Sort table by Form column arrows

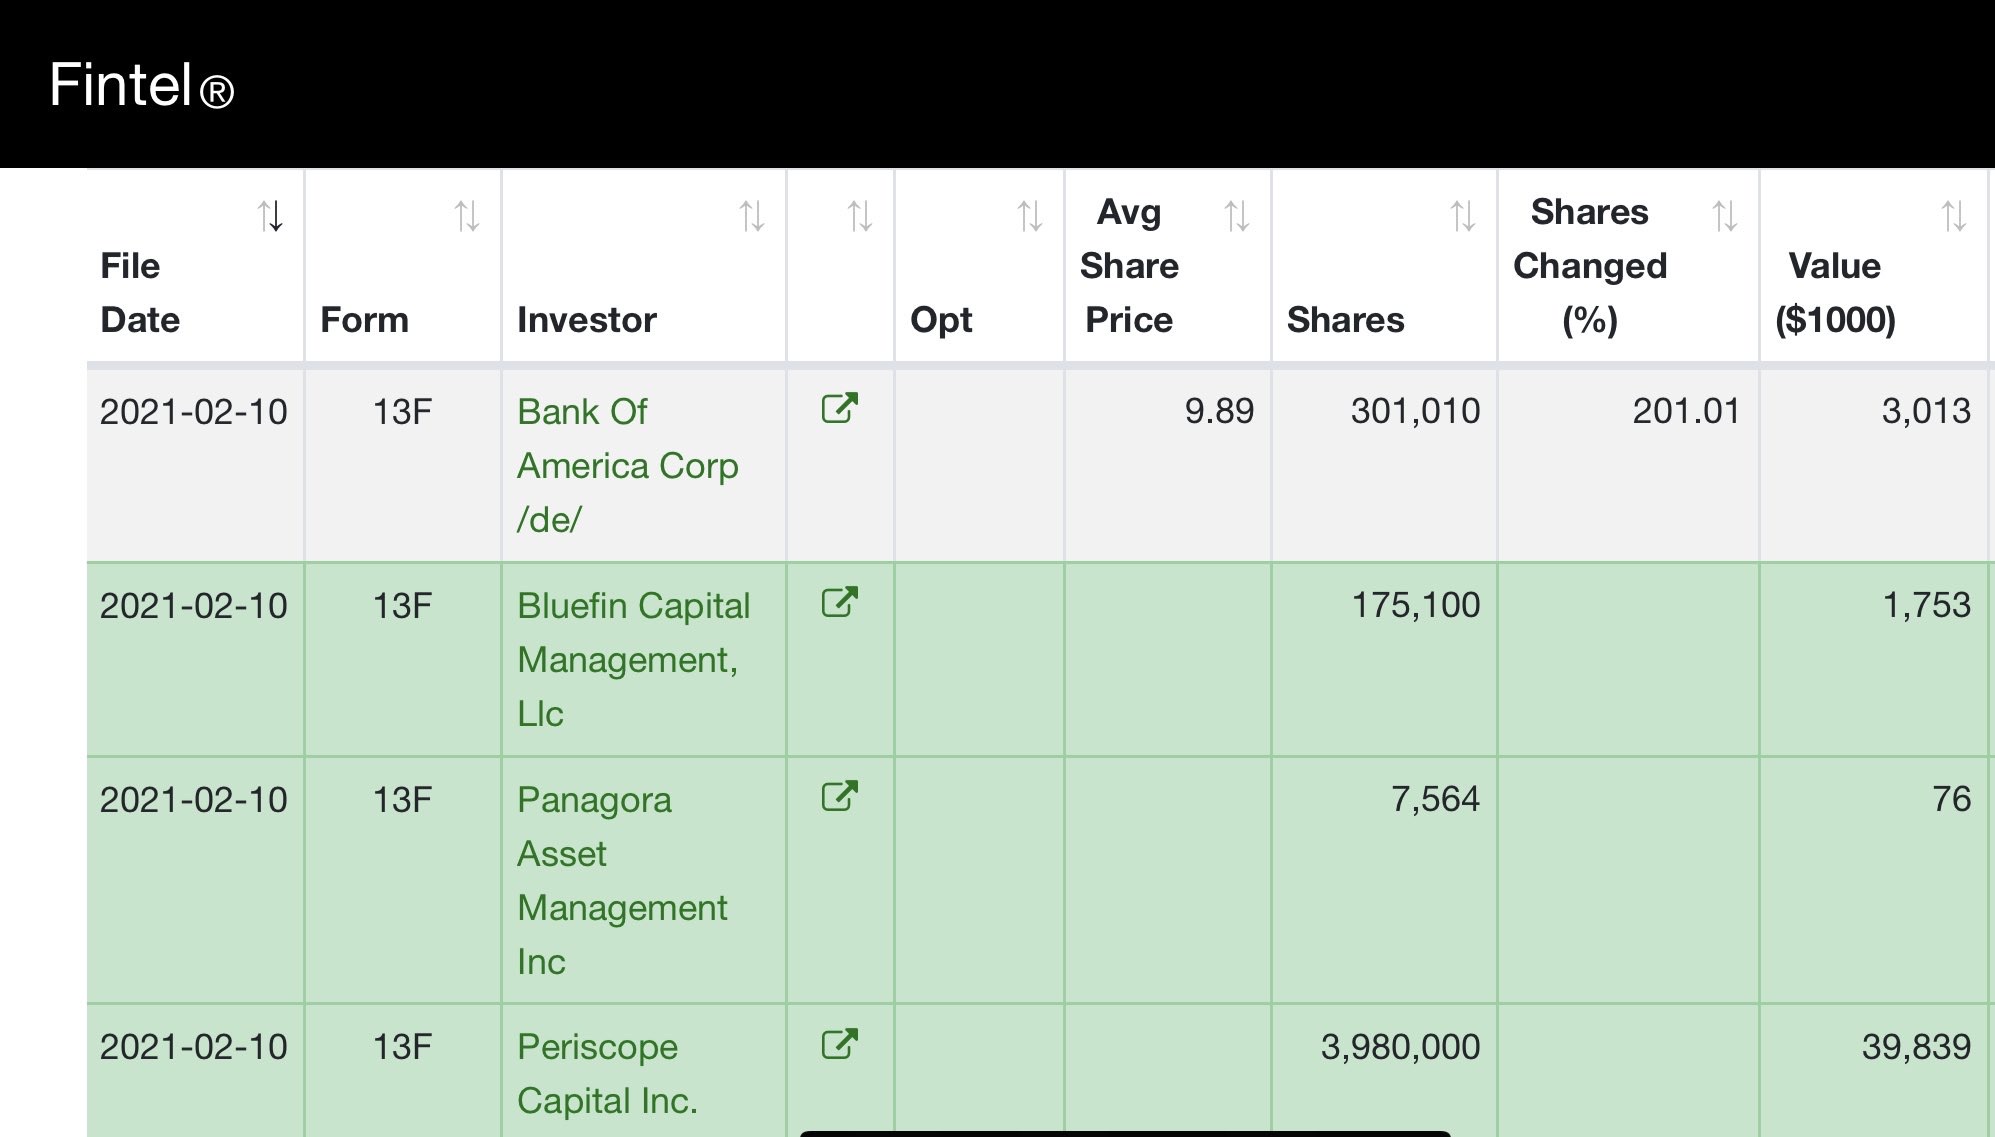pos(467,216)
